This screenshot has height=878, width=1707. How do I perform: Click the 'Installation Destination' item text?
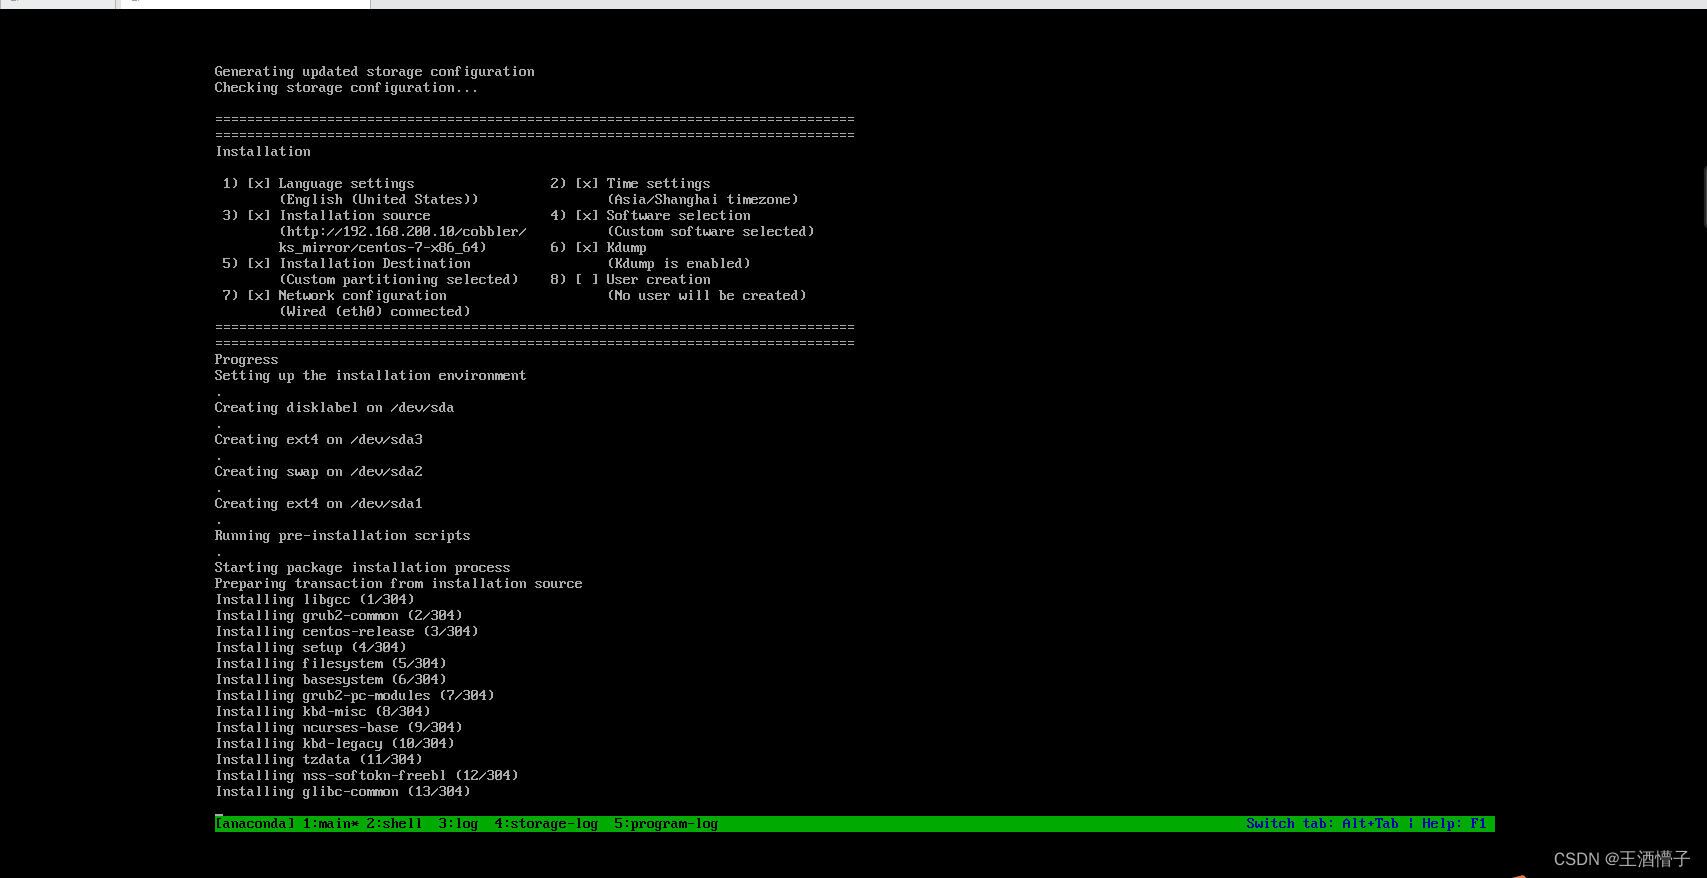pyautogui.click(x=374, y=264)
